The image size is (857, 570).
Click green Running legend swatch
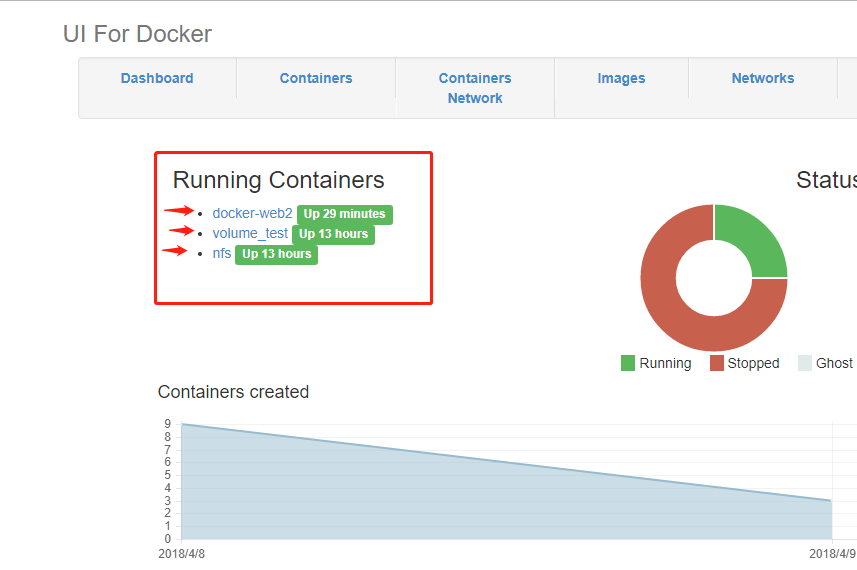pyautogui.click(x=628, y=363)
